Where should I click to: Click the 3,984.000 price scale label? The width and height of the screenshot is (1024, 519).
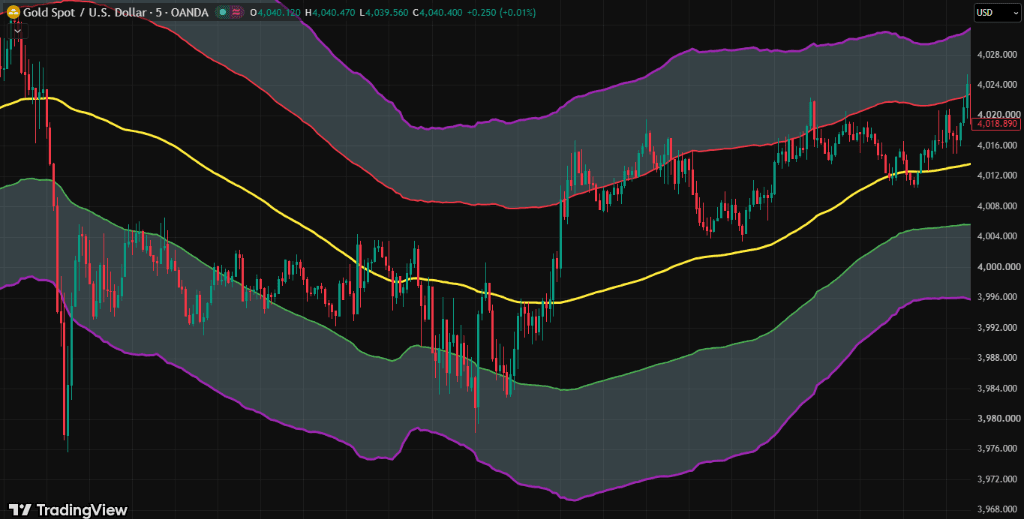[x=997, y=388]
